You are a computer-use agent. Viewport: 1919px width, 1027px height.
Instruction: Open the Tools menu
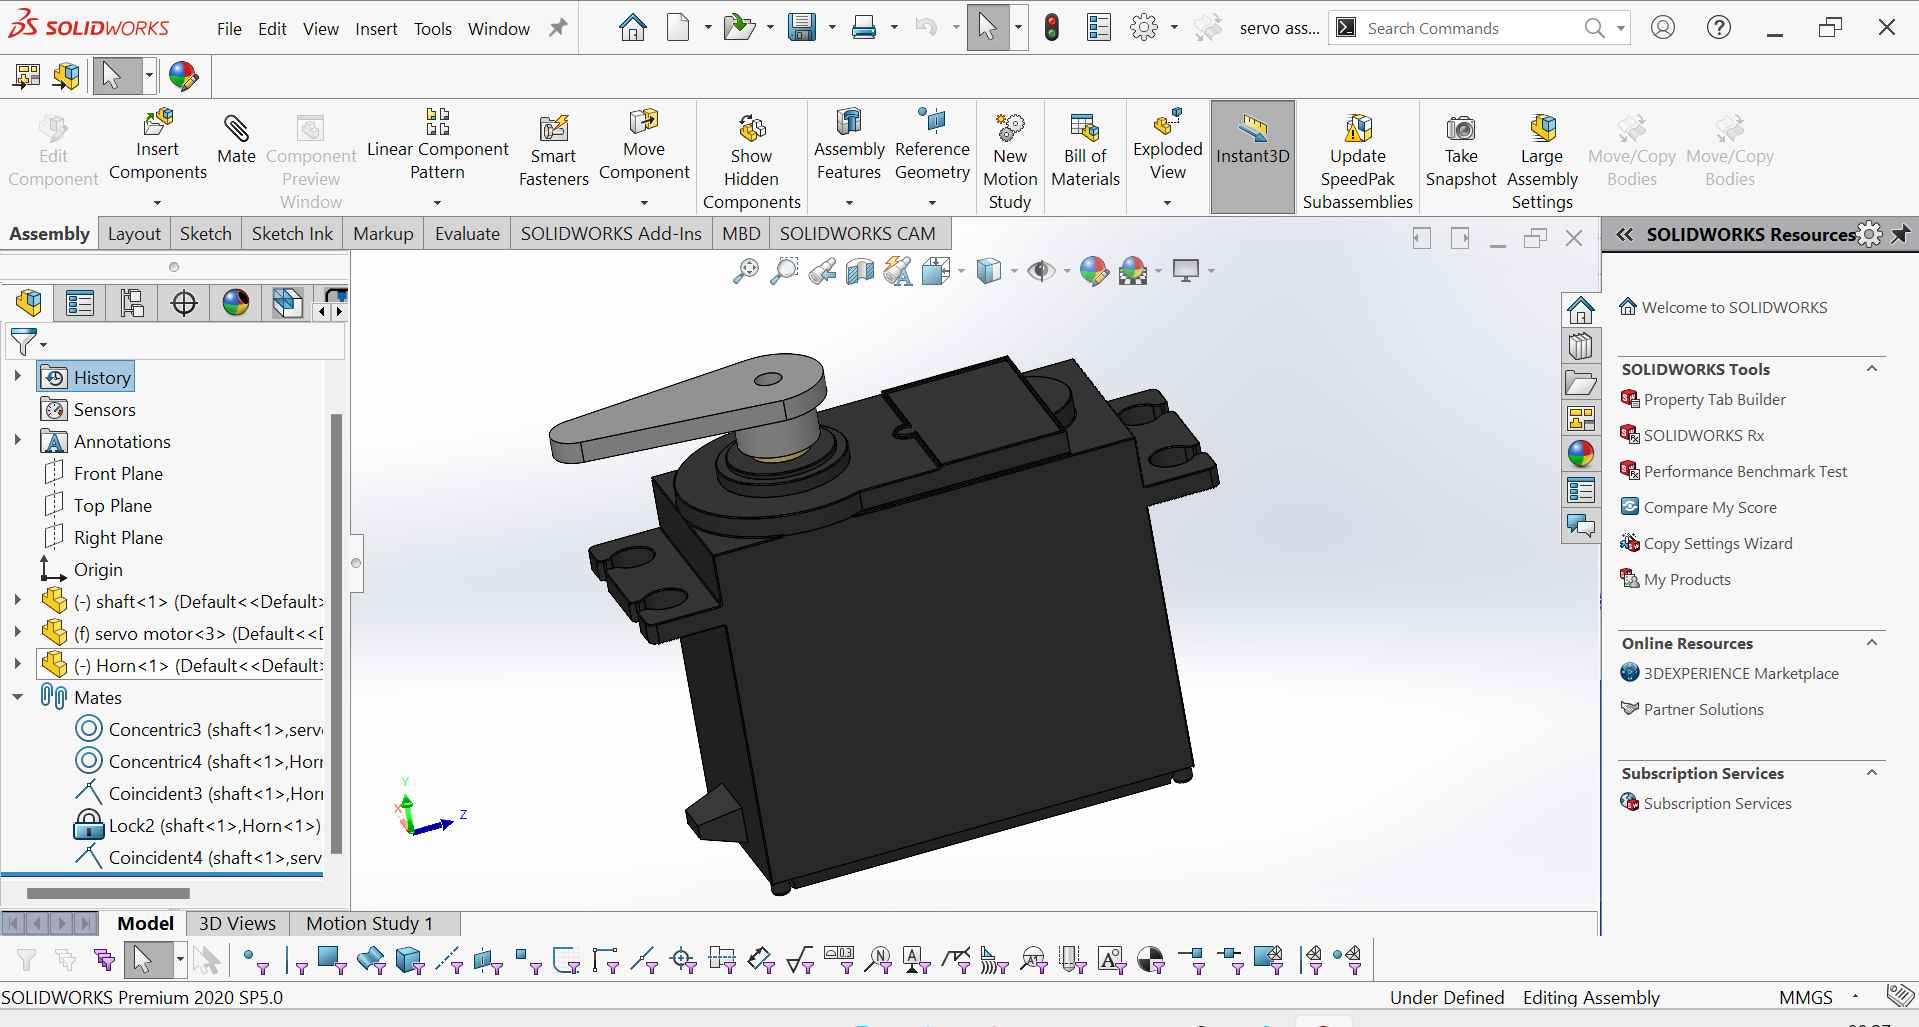pos(433,29)
